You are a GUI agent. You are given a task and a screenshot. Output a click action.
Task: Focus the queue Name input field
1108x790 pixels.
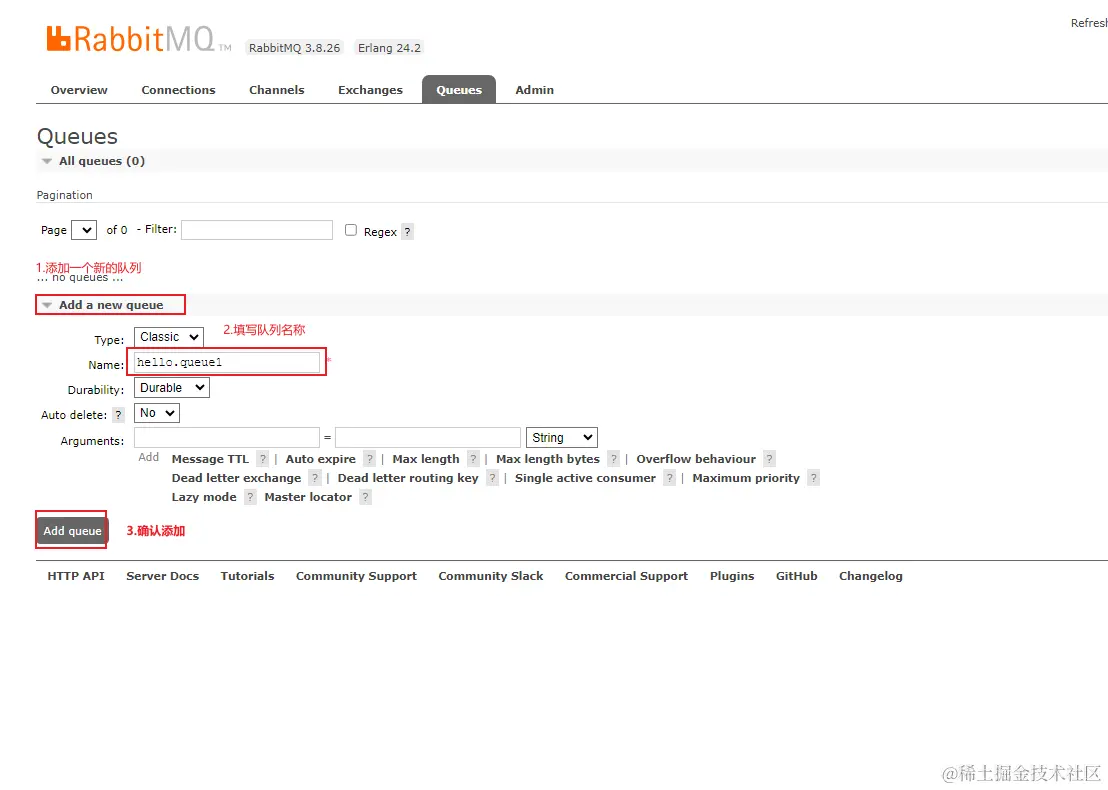[x=227, y=362]
